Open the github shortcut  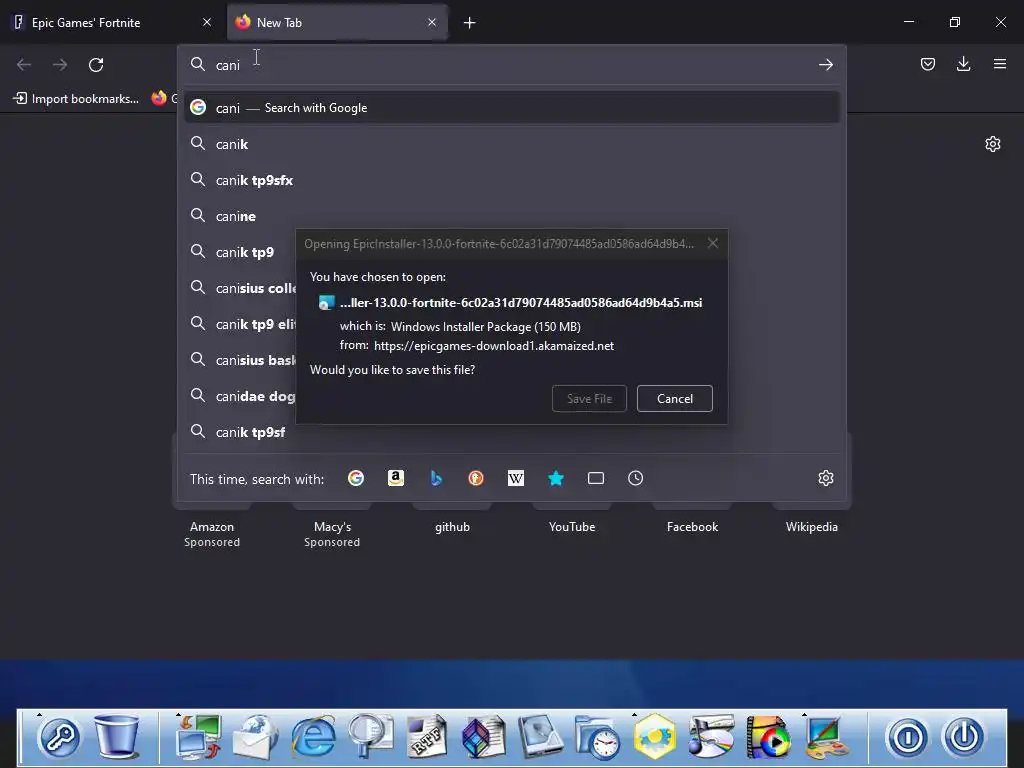pos(452,527)
